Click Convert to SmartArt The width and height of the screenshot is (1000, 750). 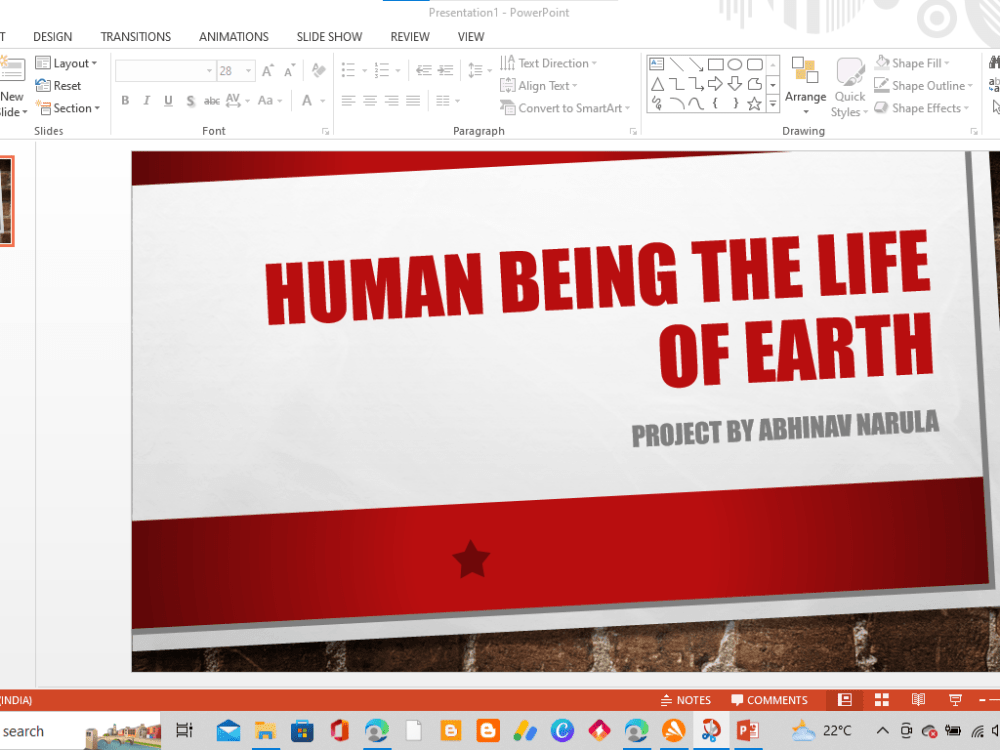pyautogui.click(x=565, y=108)
